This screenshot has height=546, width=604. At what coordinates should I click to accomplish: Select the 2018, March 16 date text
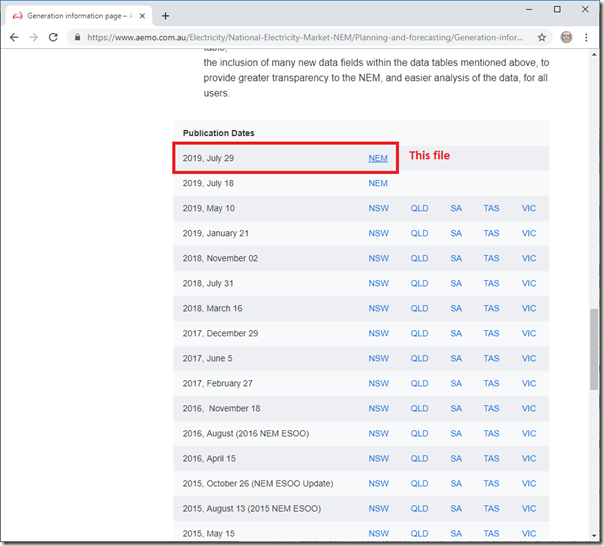[212, 309]
